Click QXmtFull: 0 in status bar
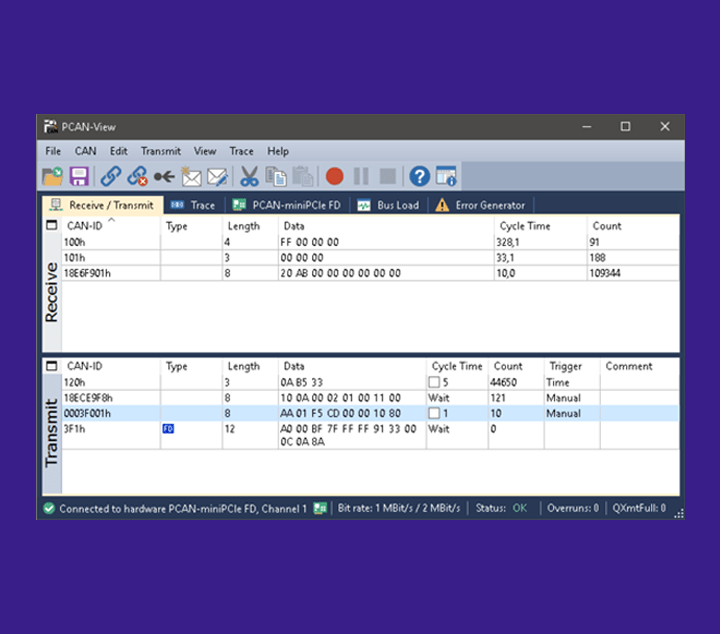This screenshot has height=634, width=720. tap(639, 508)
